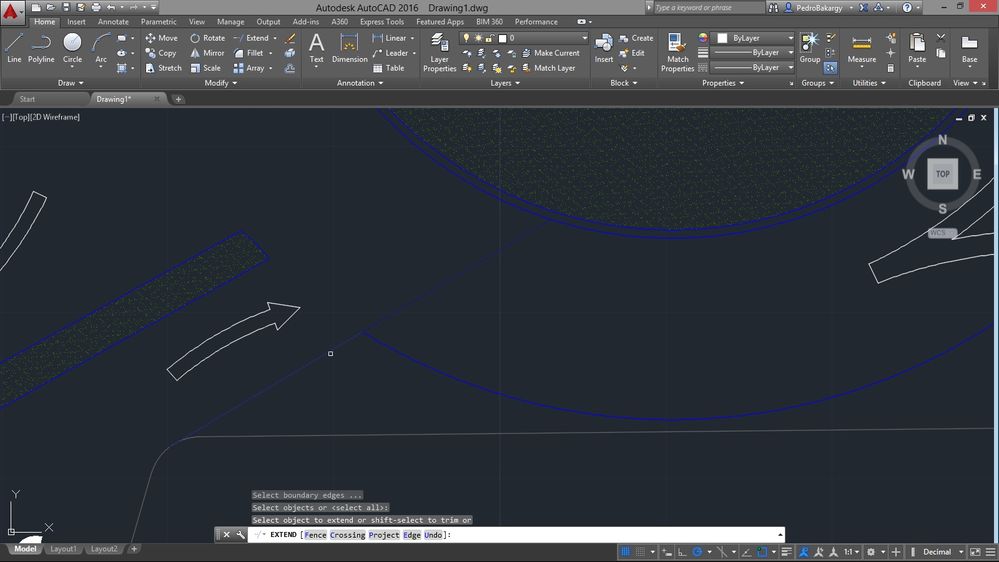
Task: Open the Annotate ribbon tab
Action: pos(113,22)
